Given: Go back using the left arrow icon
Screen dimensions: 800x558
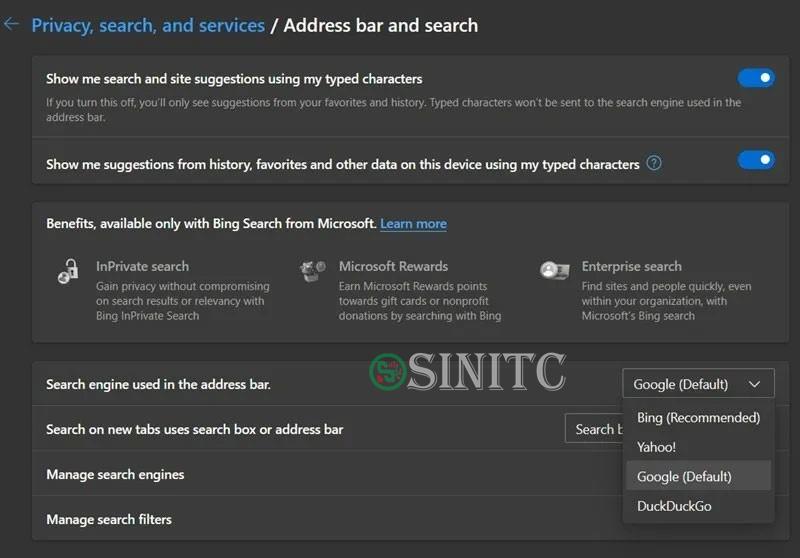Looking at the screenshot, I should coord(11,24).
